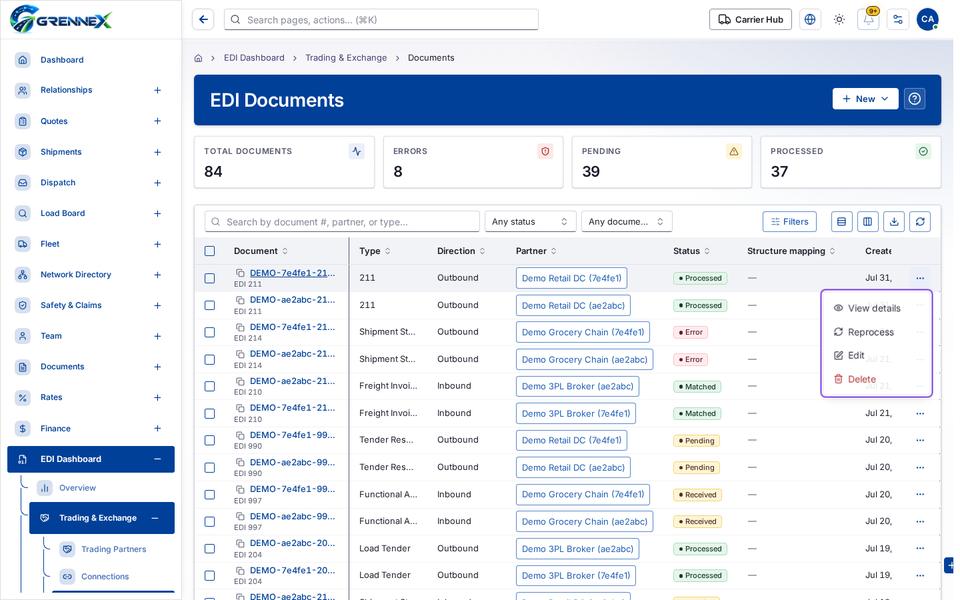
Task: Select checkbox for DEMO-ae2abc EDI 211 row
Action: pyautogui.click(x=209, y=305)
